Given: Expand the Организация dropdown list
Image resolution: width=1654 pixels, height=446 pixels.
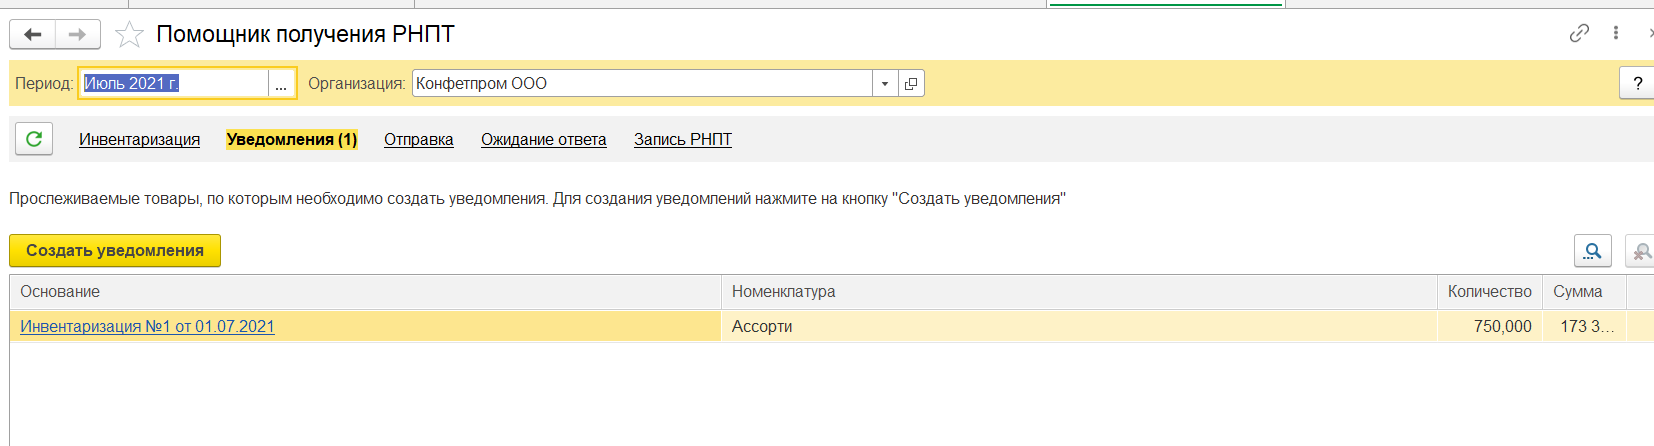Looking at the screenshot, I should (885, 84).
